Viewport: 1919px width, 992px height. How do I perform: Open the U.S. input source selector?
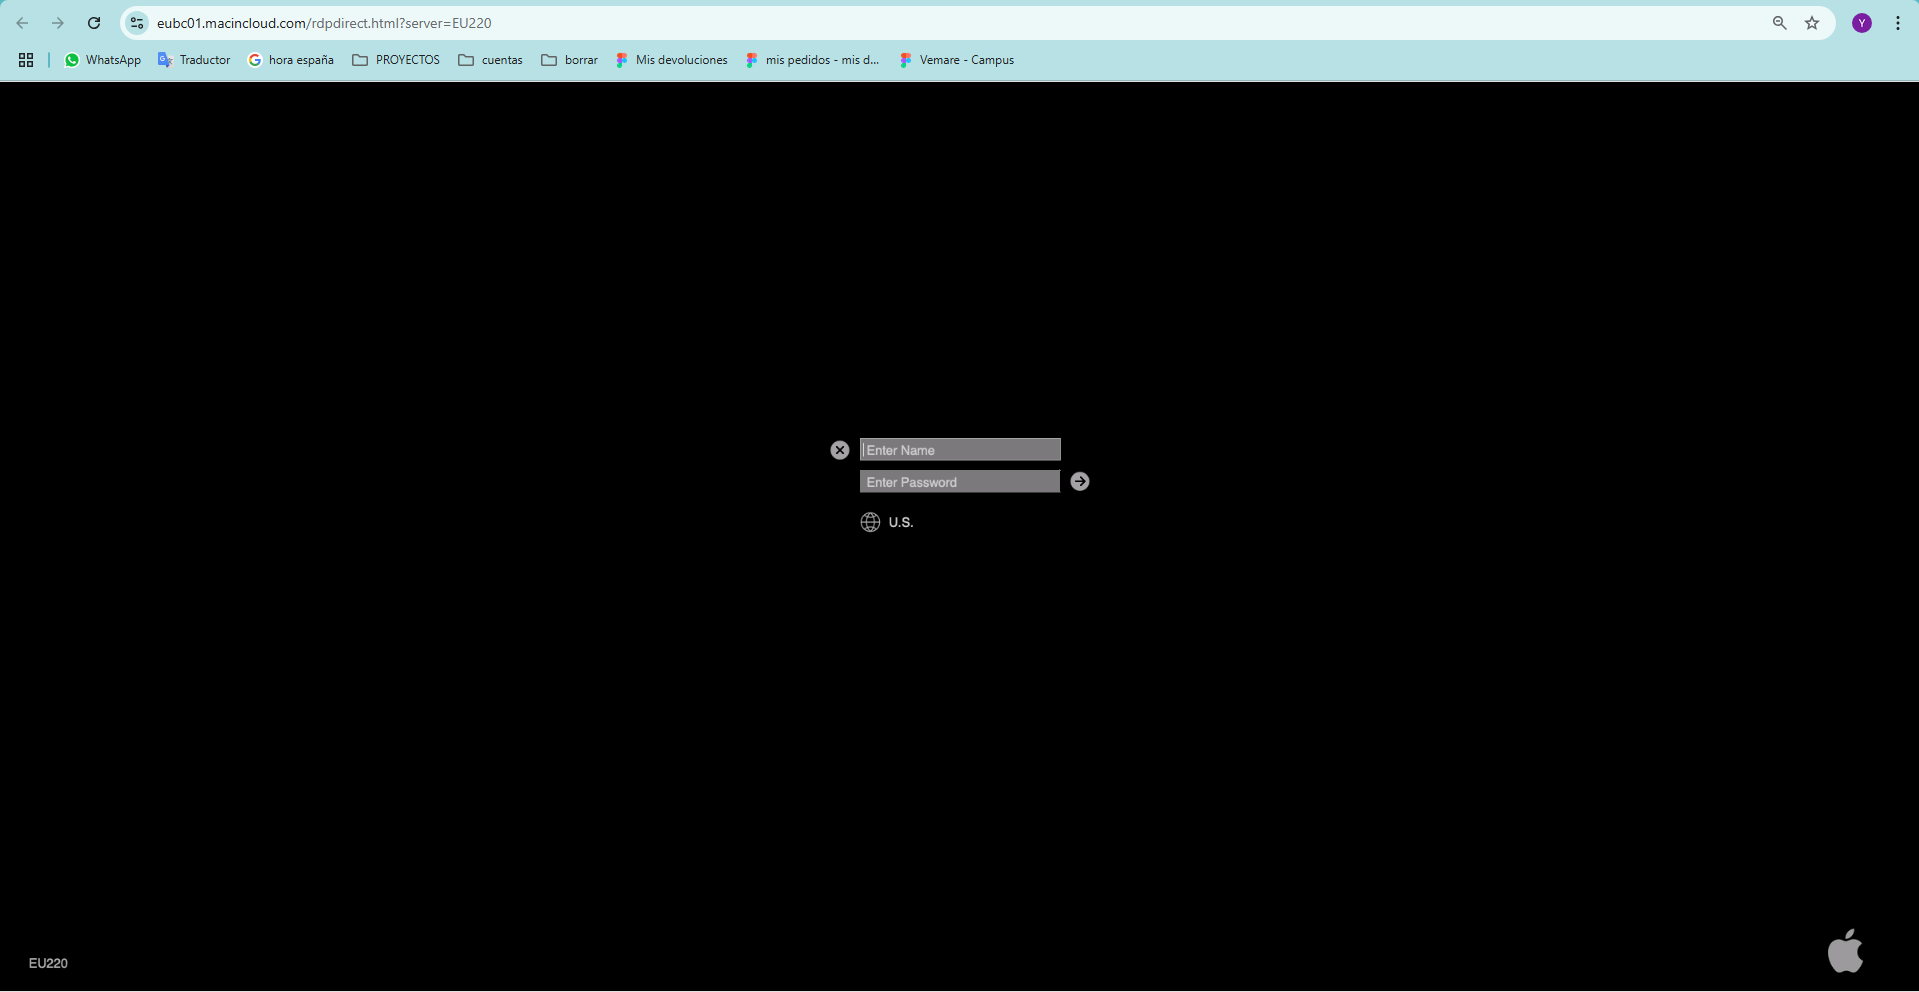click(900, 522)
